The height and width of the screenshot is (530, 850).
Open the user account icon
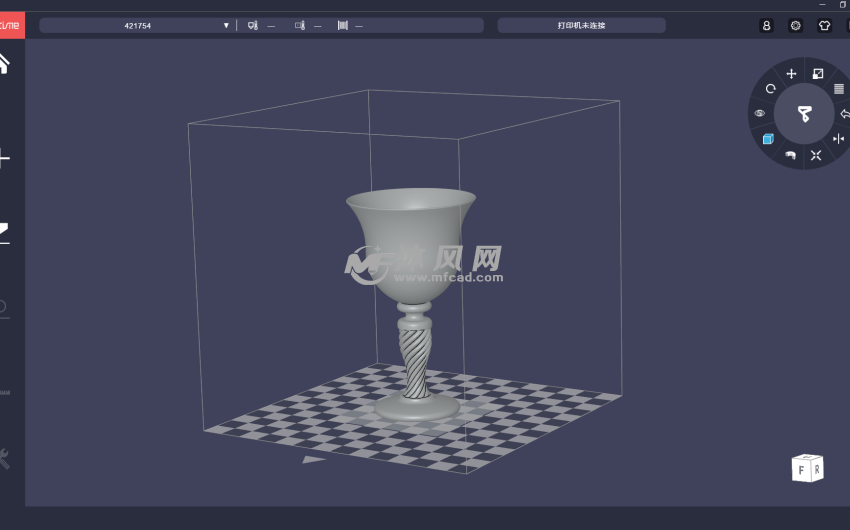(x=767, y=26)
